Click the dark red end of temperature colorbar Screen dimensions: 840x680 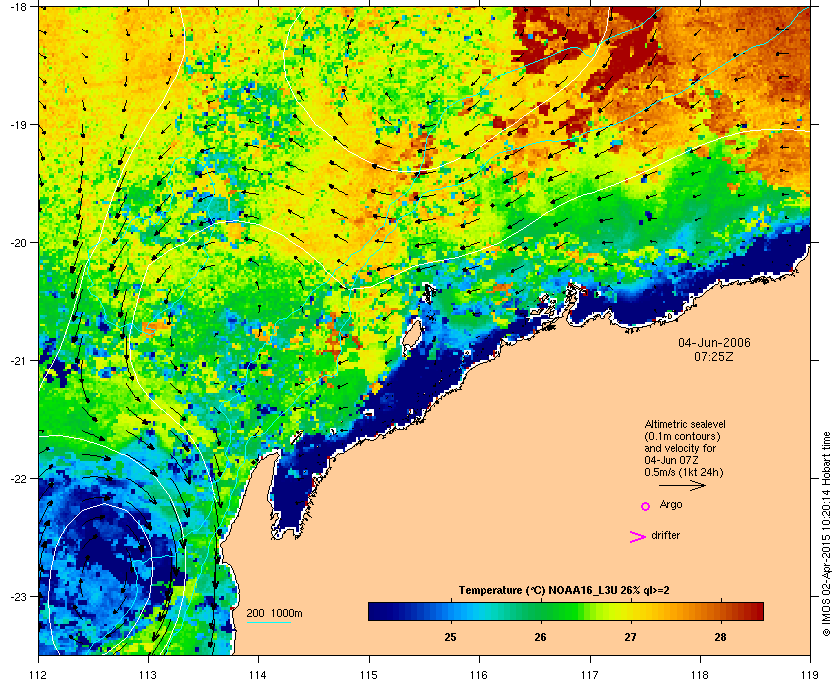(753, 611)
